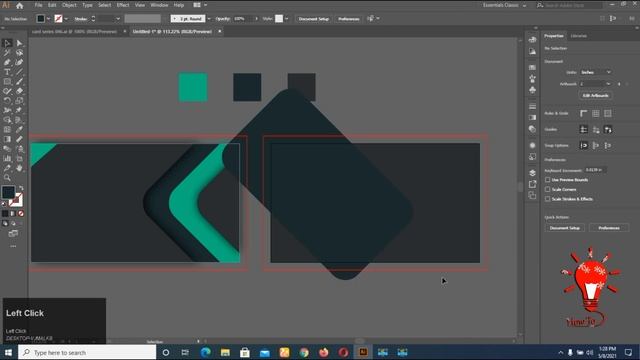The height and width of the screenshot is (360, 640).
Task: Click the Change Screen Mode icon
Action: pos(13,233)
